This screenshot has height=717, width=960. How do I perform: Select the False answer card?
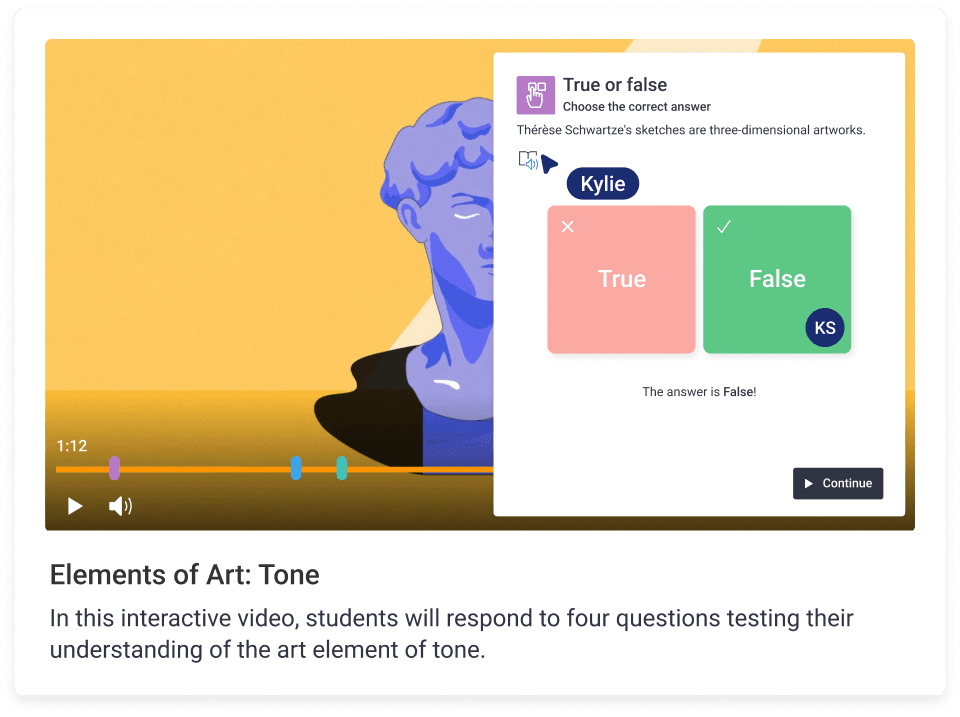777,279
